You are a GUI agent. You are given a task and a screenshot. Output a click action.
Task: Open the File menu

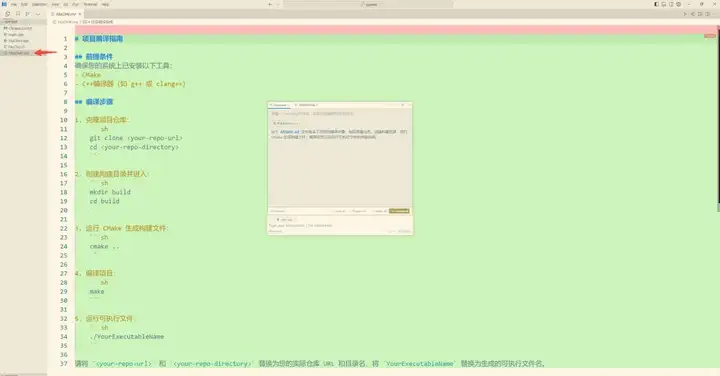(14, 5)
